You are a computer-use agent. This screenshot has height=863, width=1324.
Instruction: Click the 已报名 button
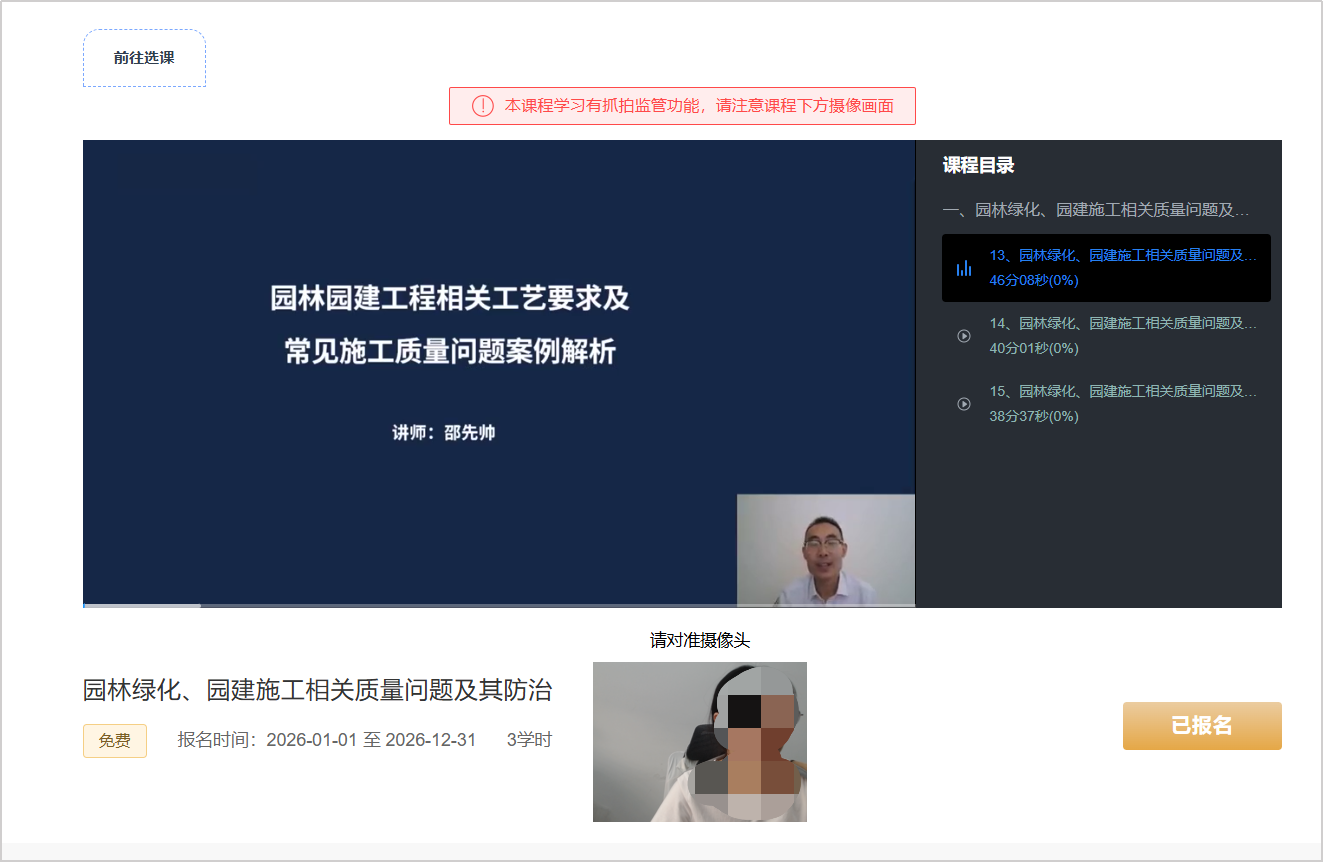(1202, 726)
